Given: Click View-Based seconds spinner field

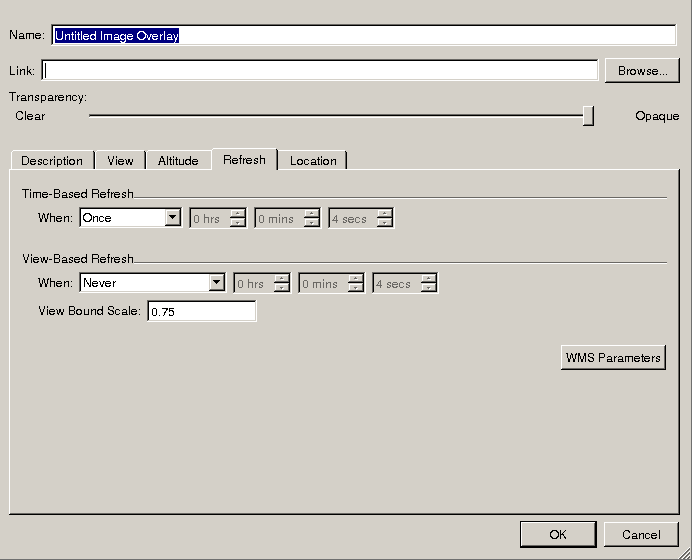Looking at the screenshot, I should point(397,284).
